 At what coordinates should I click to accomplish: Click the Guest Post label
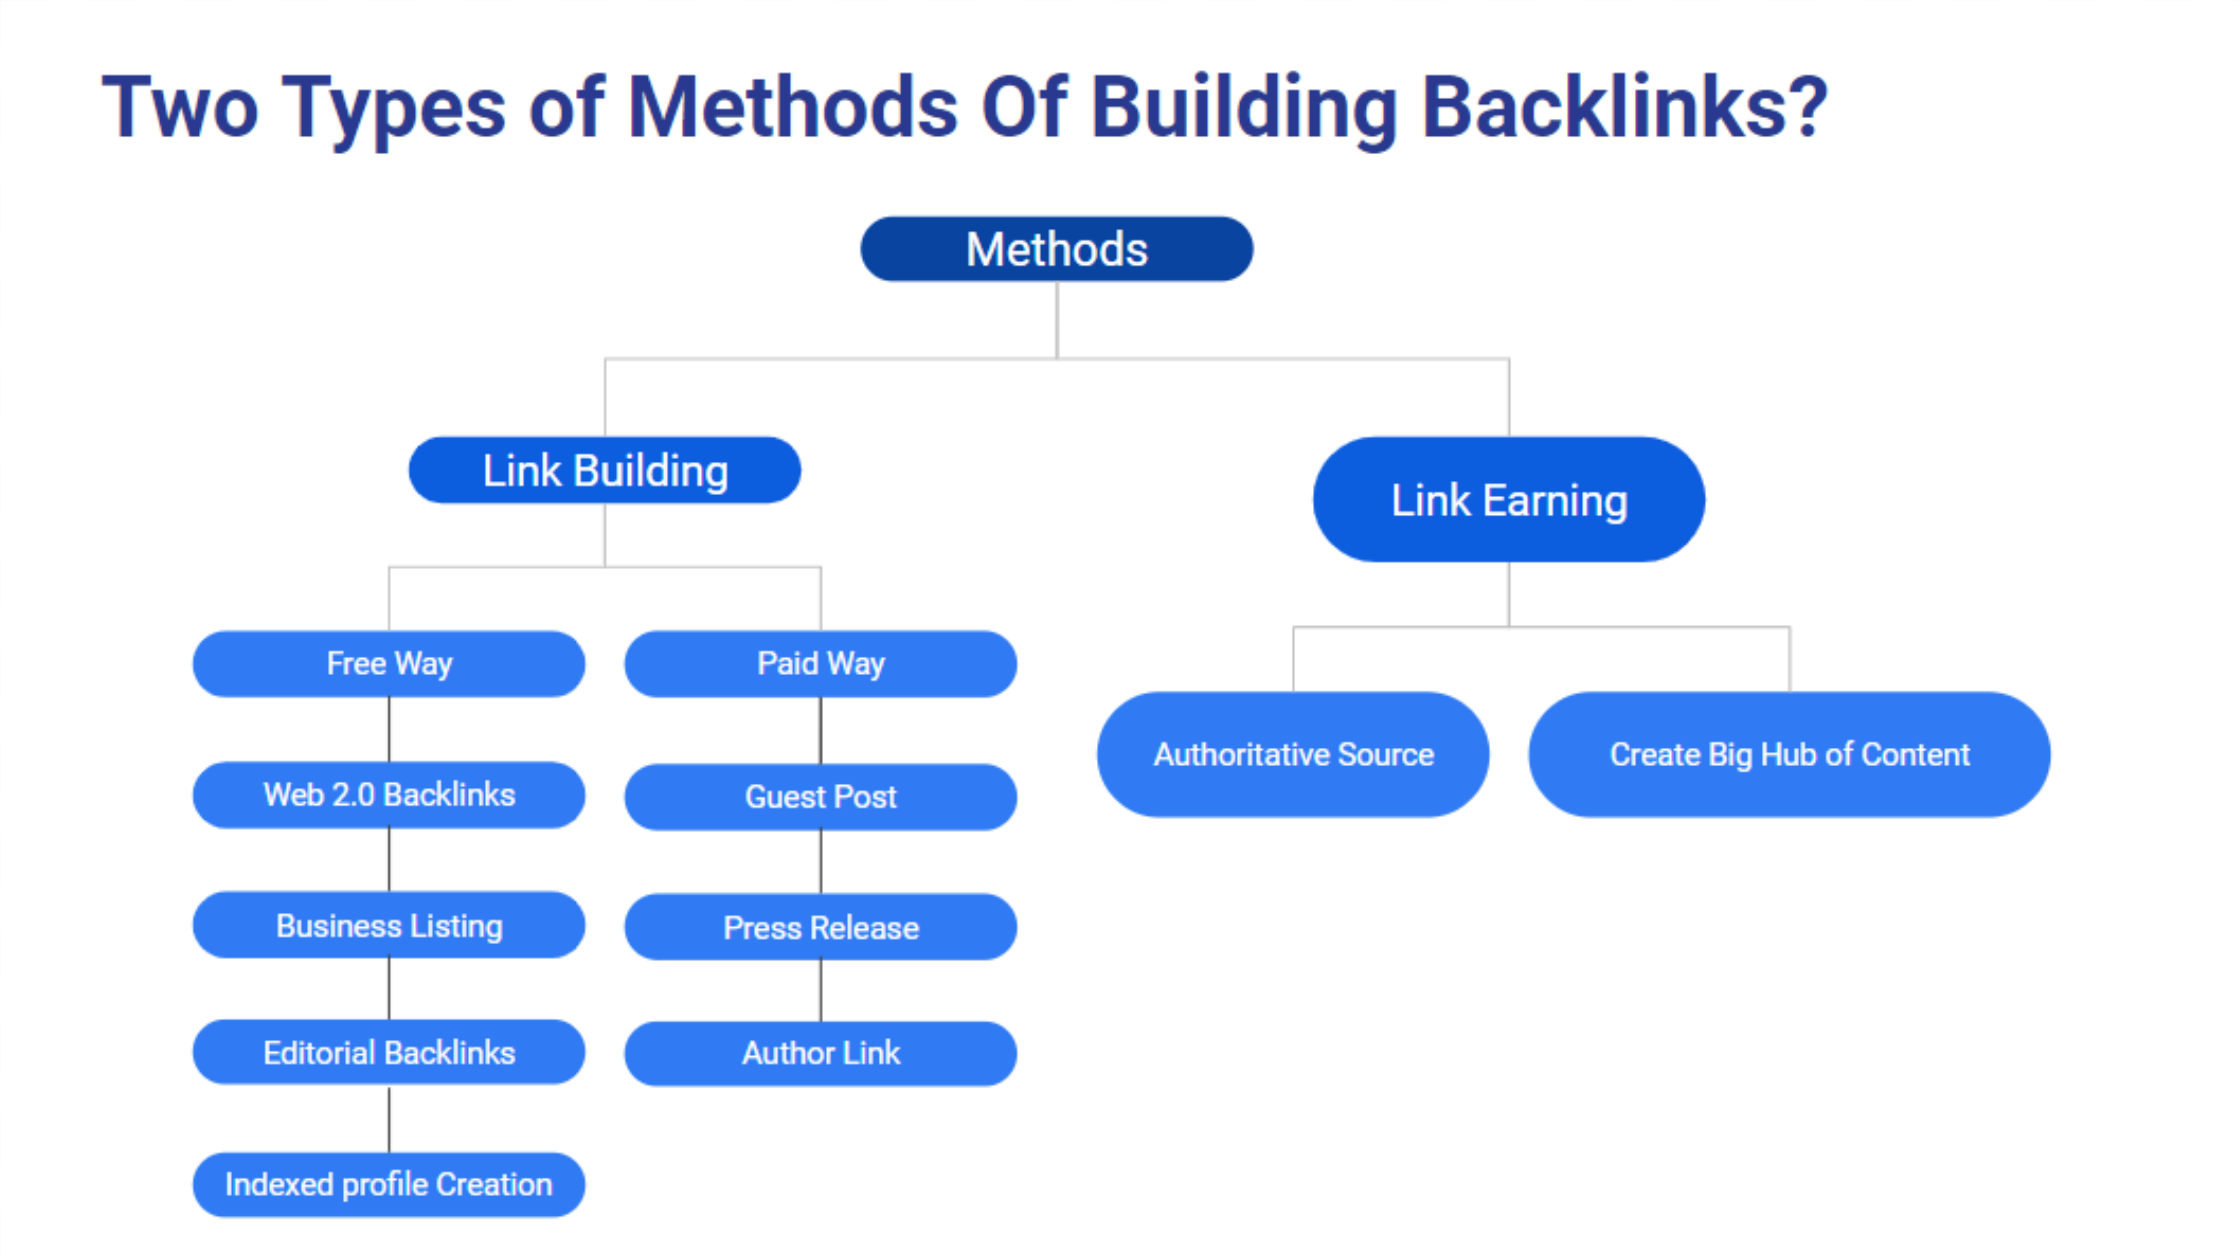[x=820, y=797]
